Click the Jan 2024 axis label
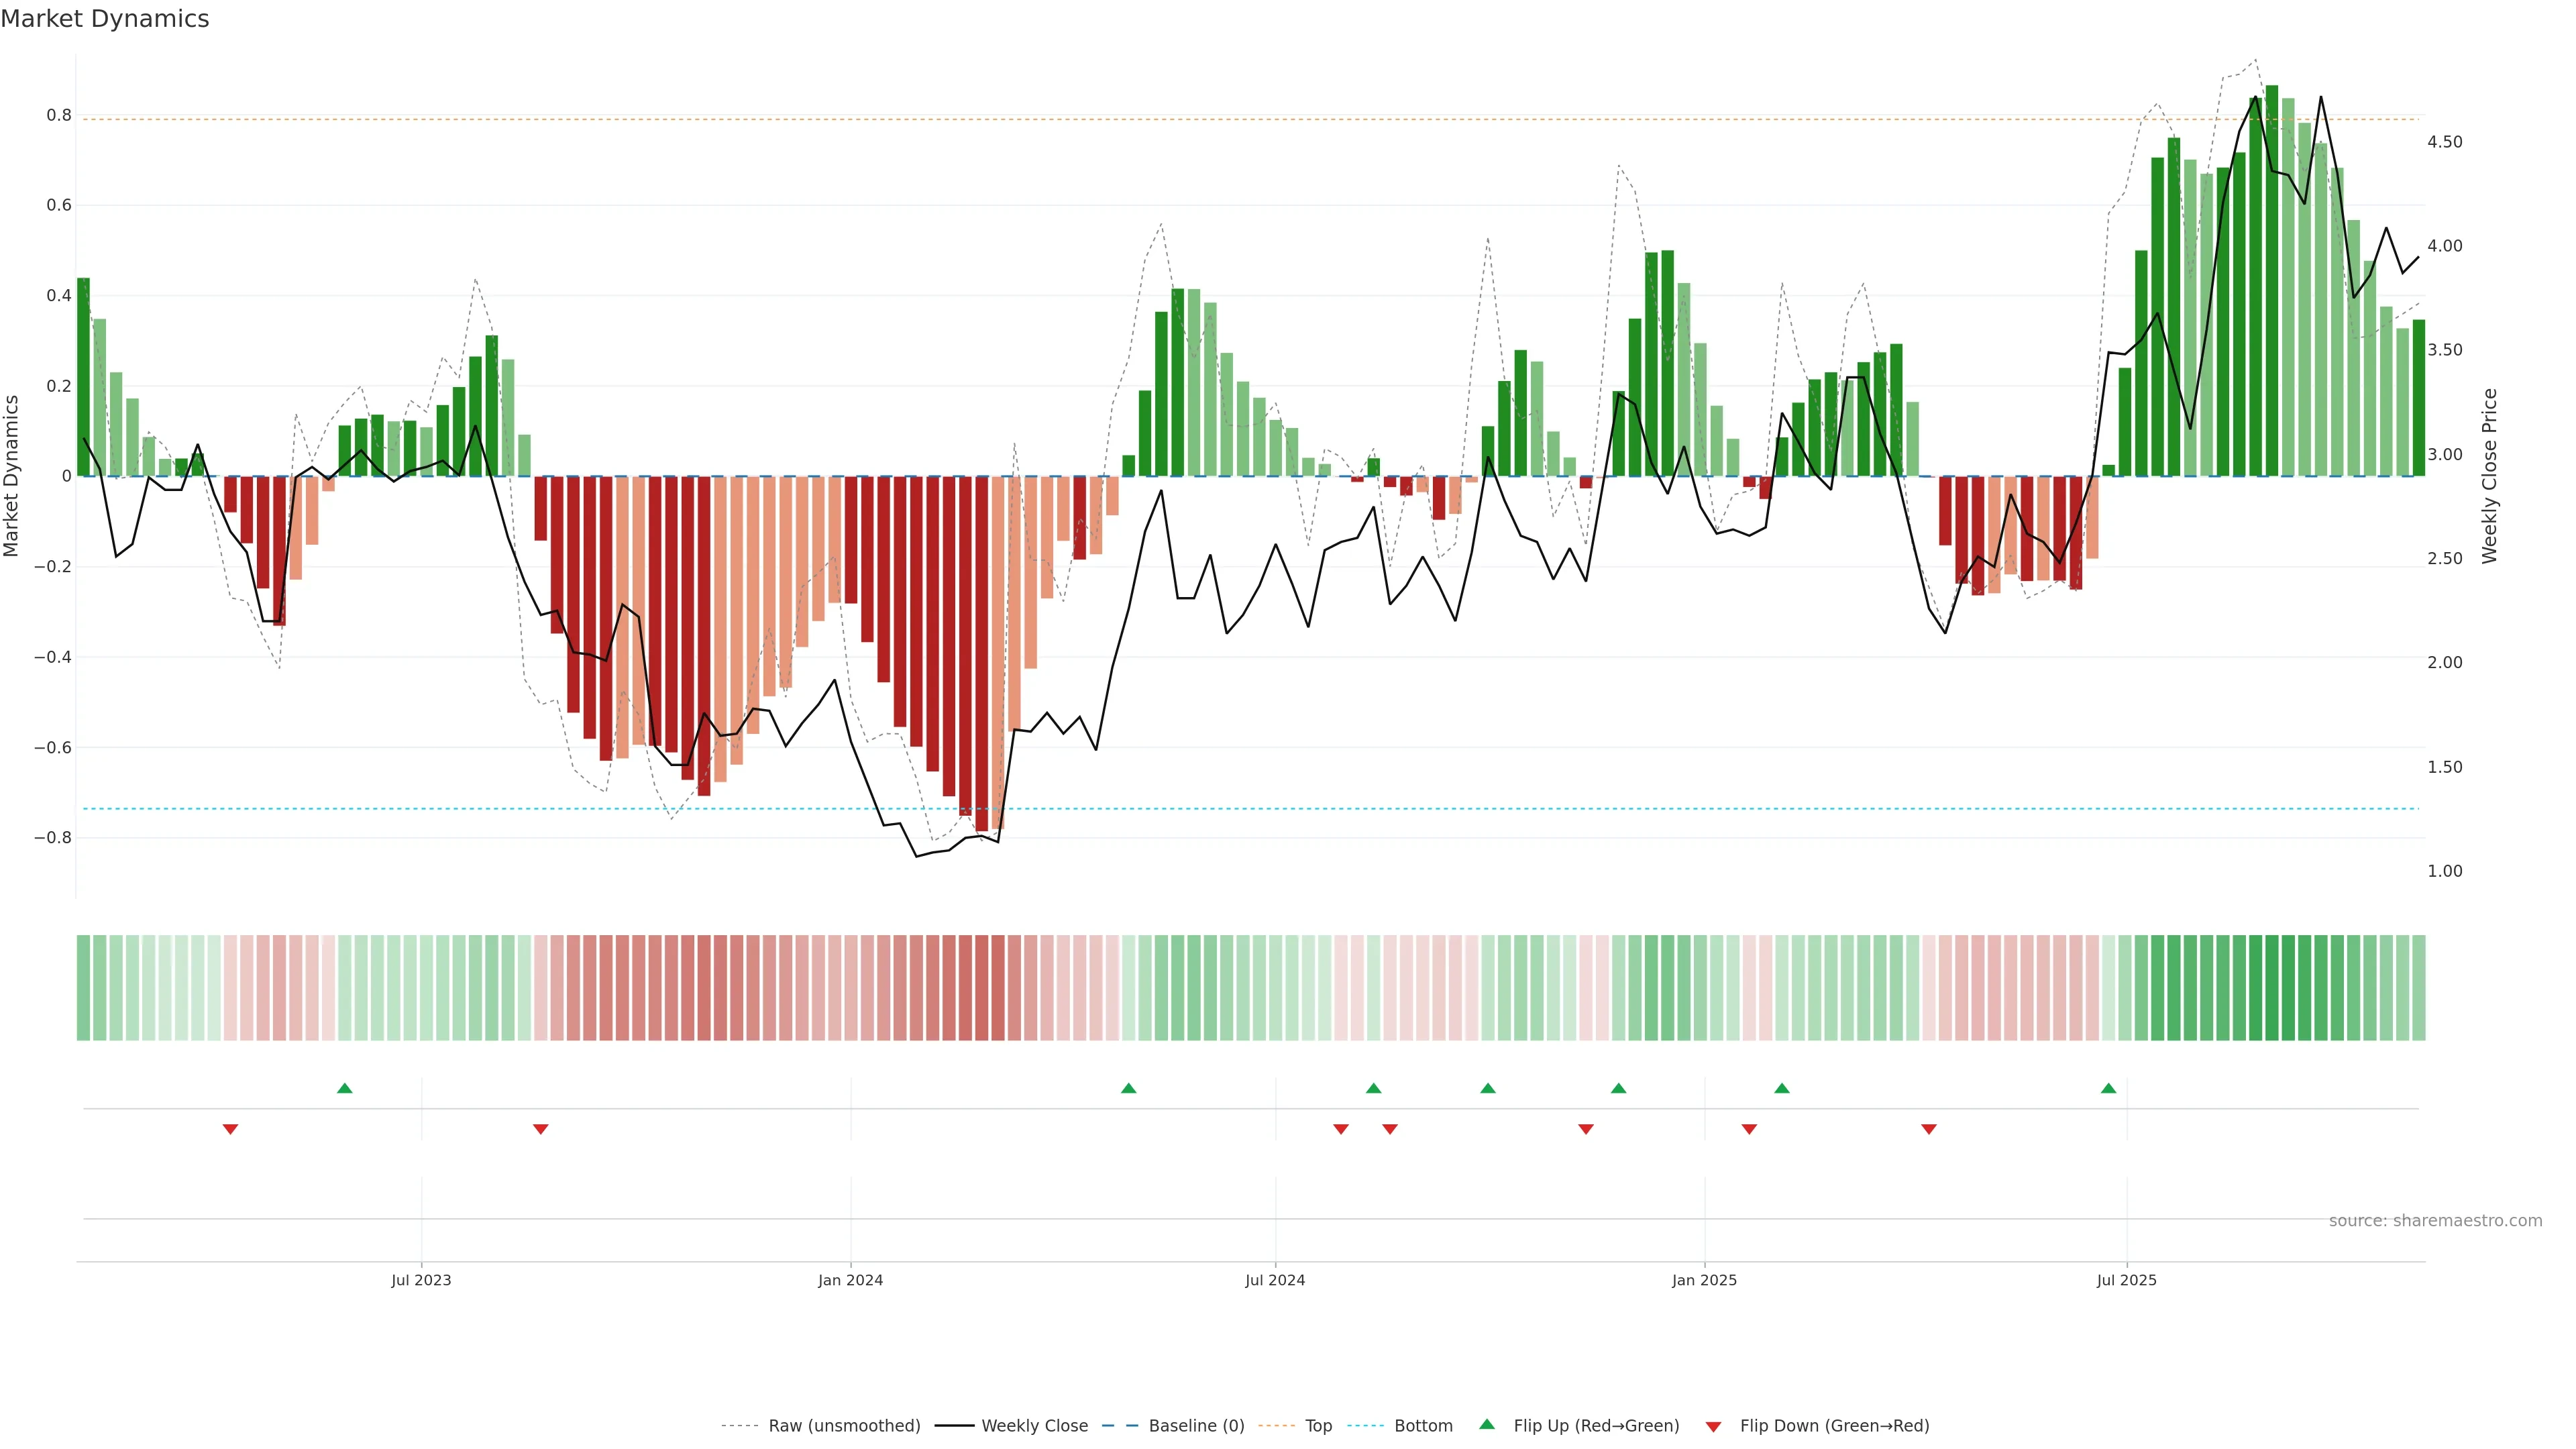This screenshot has height=1449, width=2576. click(x=850, y=1280)
